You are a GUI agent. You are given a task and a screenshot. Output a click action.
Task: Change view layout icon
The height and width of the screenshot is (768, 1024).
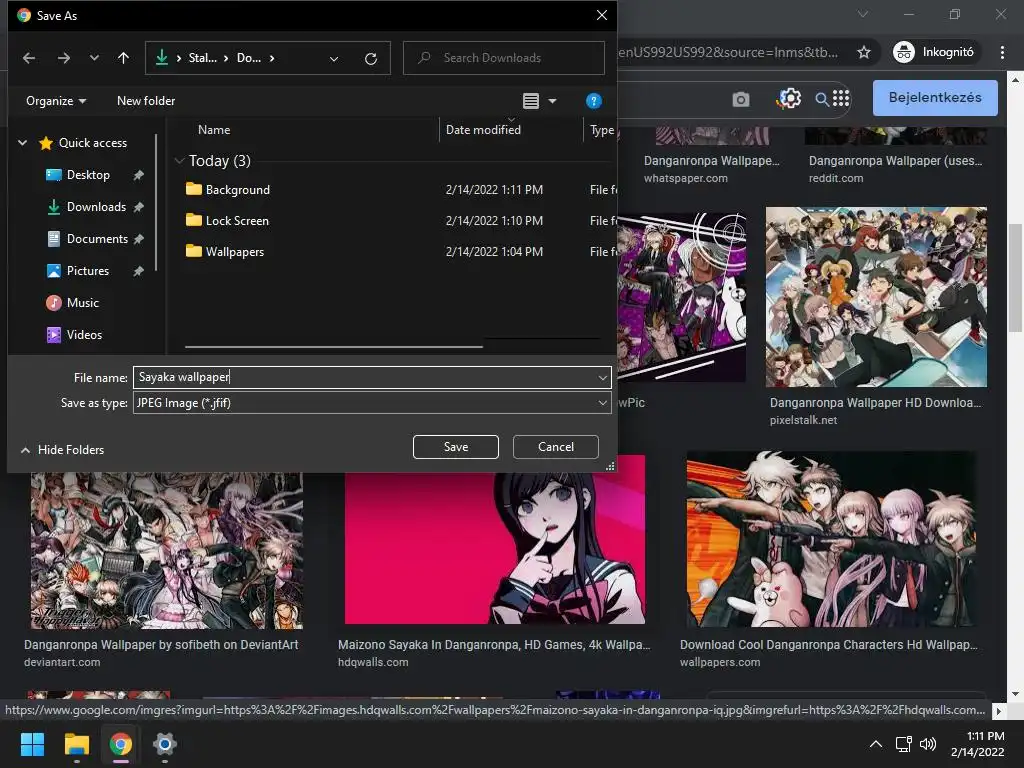pyautogui.click(x=531, y=101)
